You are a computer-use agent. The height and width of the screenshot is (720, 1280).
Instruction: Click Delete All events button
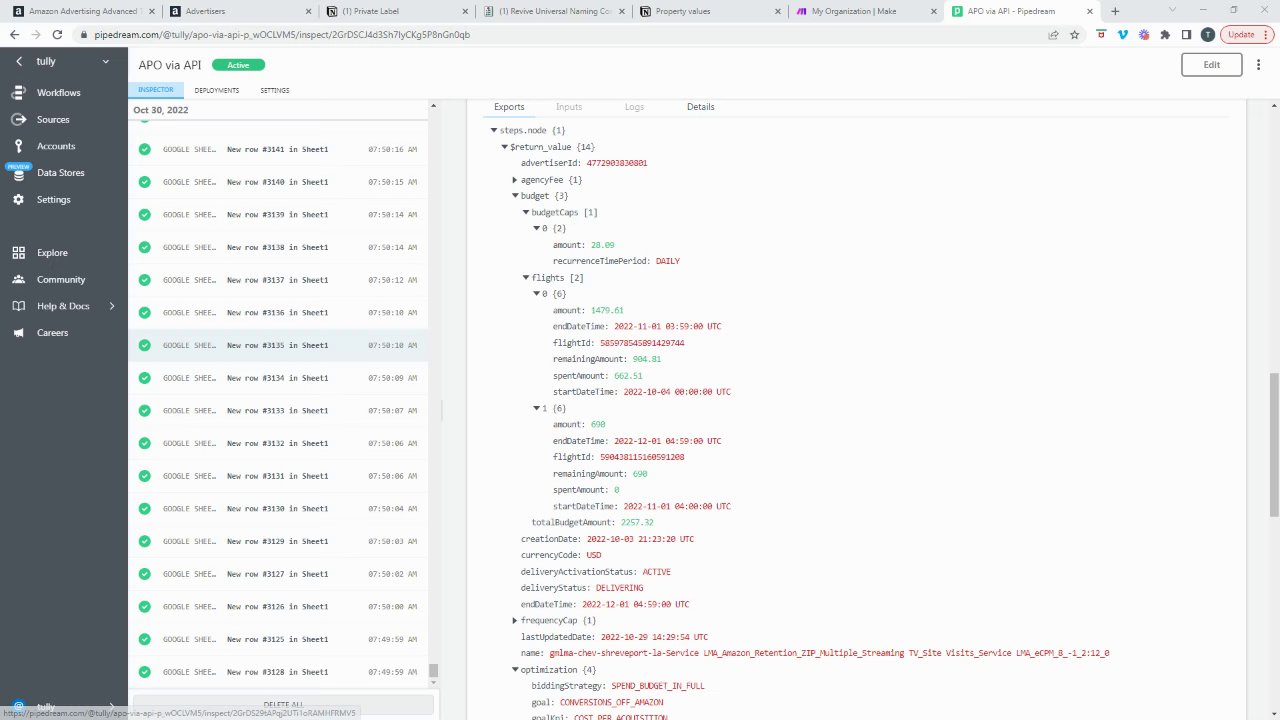pyautogui.click(x=283, y=705)
